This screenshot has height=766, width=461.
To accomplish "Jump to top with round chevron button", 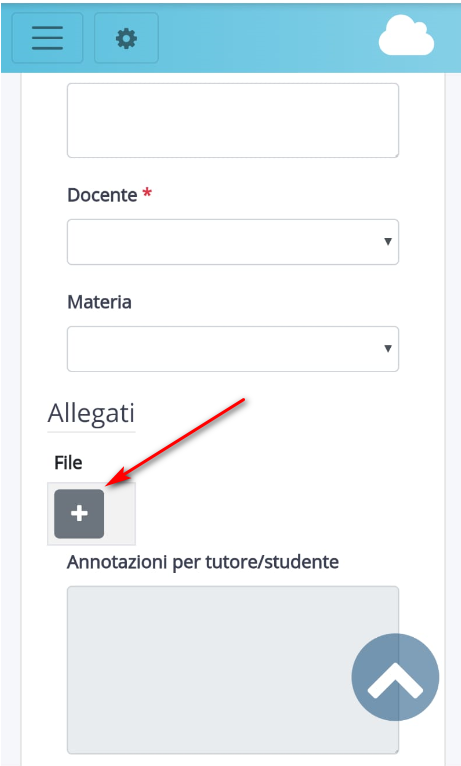I will [x=395, y=677].
